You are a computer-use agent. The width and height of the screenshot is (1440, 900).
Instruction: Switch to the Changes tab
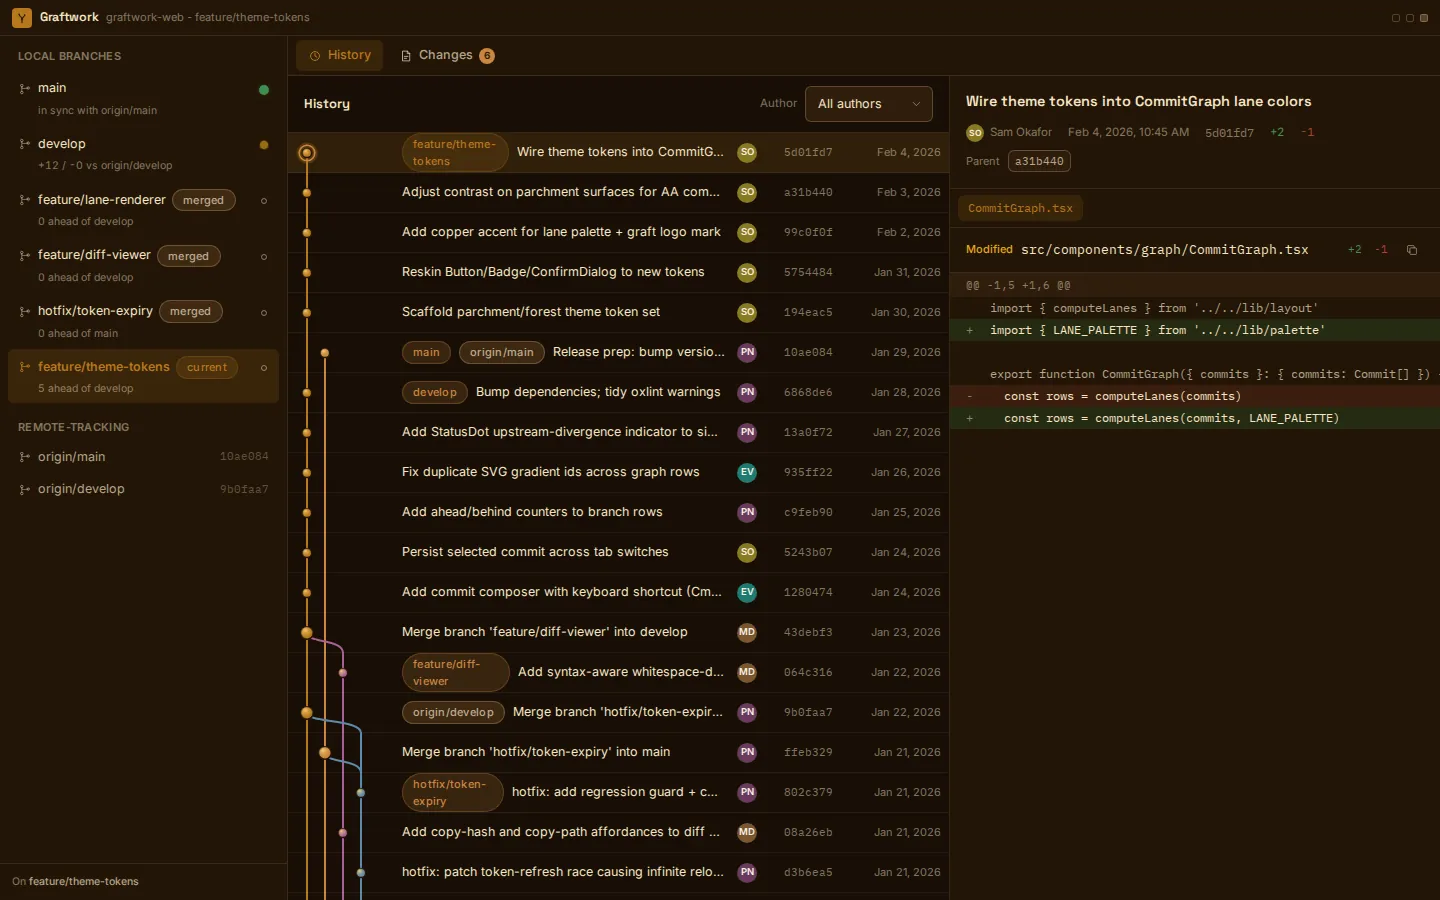[x=447, y=55]
